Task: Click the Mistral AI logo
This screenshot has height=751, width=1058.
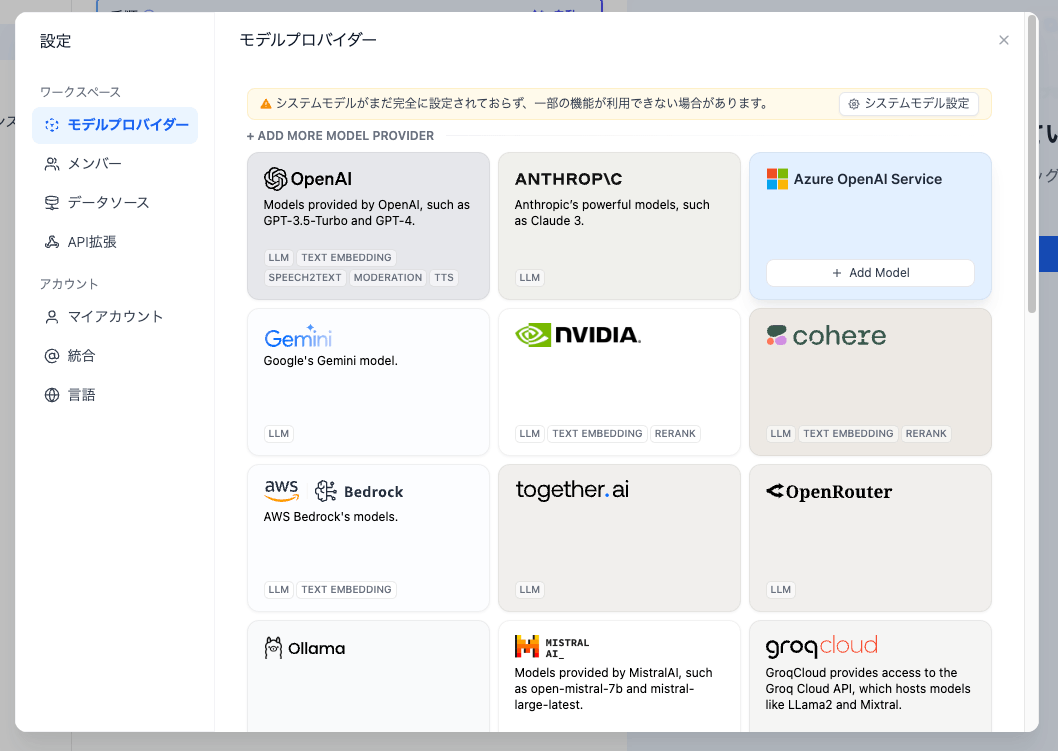Action: pos(552,647)
